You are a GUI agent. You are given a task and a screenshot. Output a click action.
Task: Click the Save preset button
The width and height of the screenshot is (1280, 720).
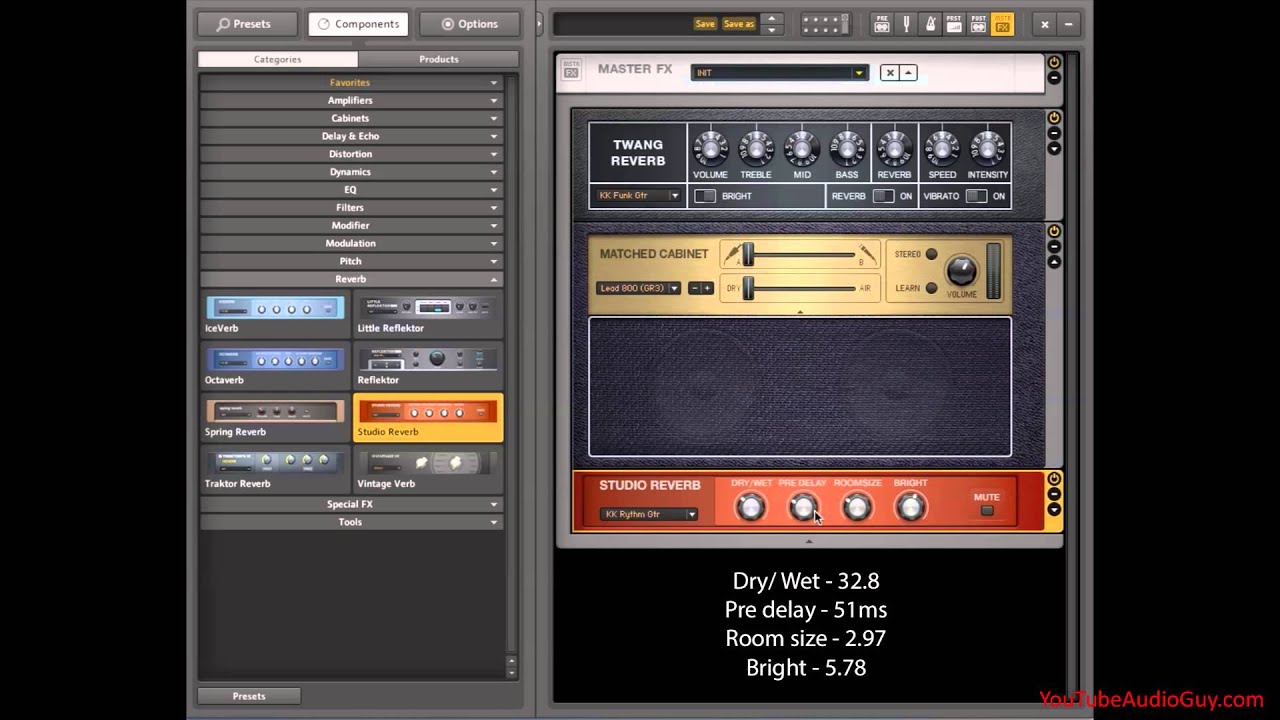(x=705, y=24)
